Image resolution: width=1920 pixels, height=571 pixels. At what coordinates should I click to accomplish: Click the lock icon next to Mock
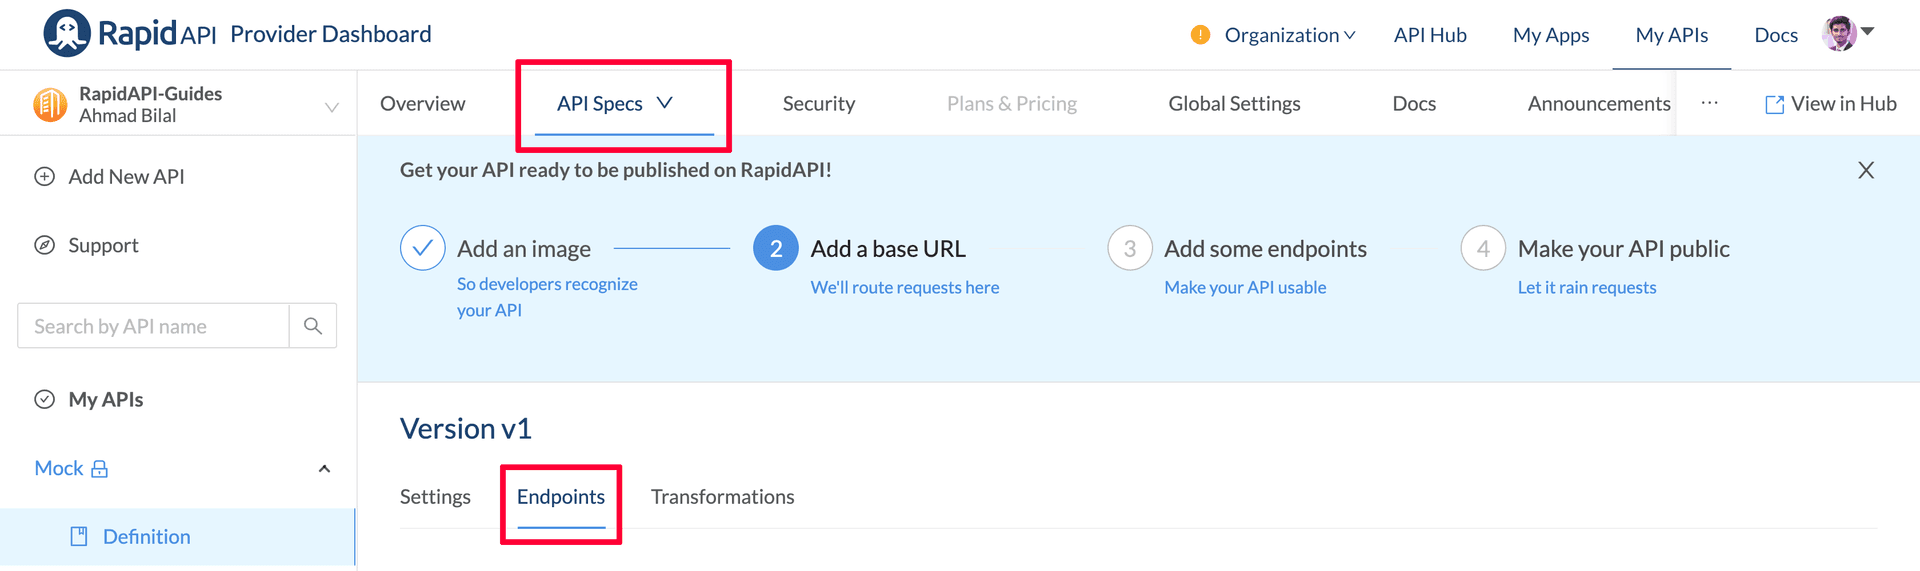tap(99, 469)
